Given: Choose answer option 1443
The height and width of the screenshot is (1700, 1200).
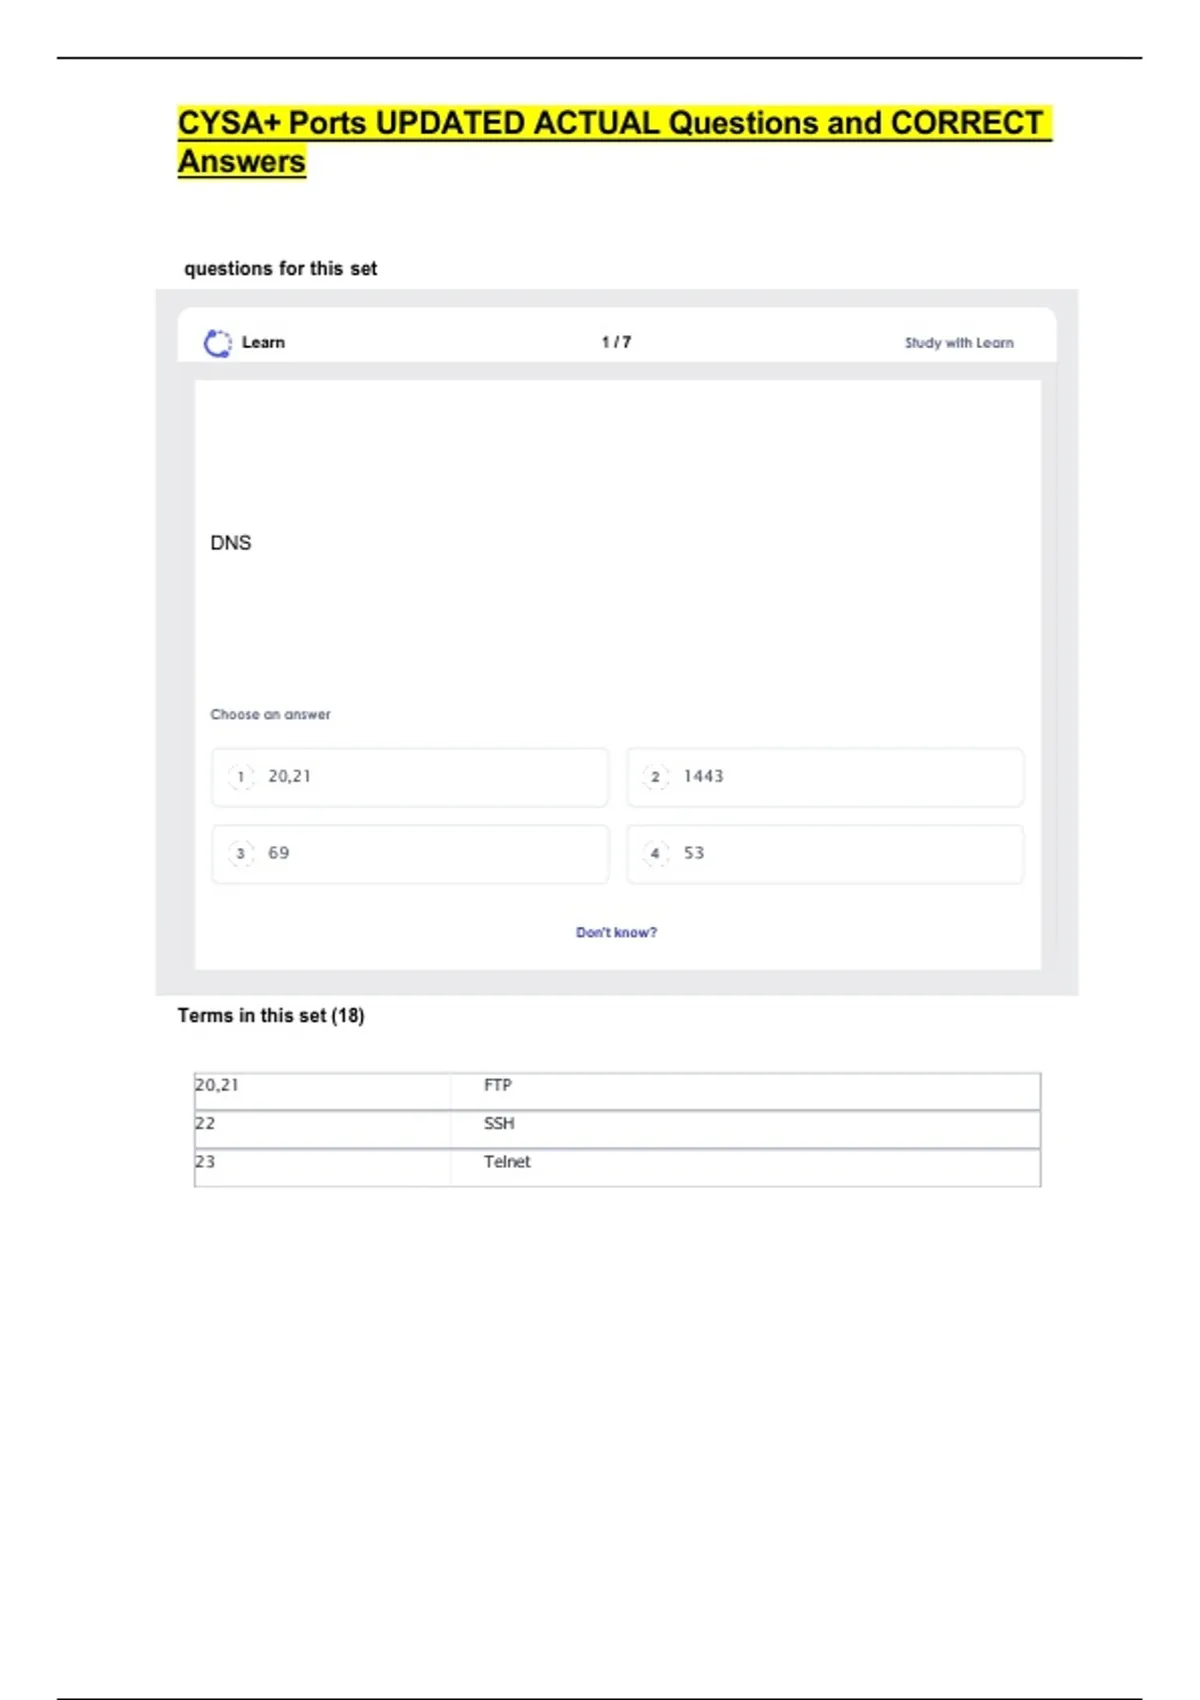Looking at the screenshot, I should [x=824, y=777].
